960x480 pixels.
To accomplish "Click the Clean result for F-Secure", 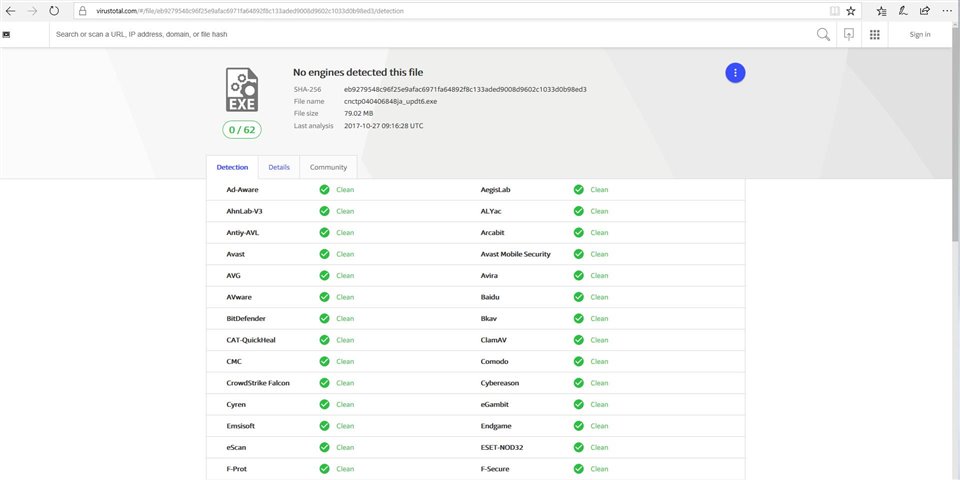I will click(599, 469).
